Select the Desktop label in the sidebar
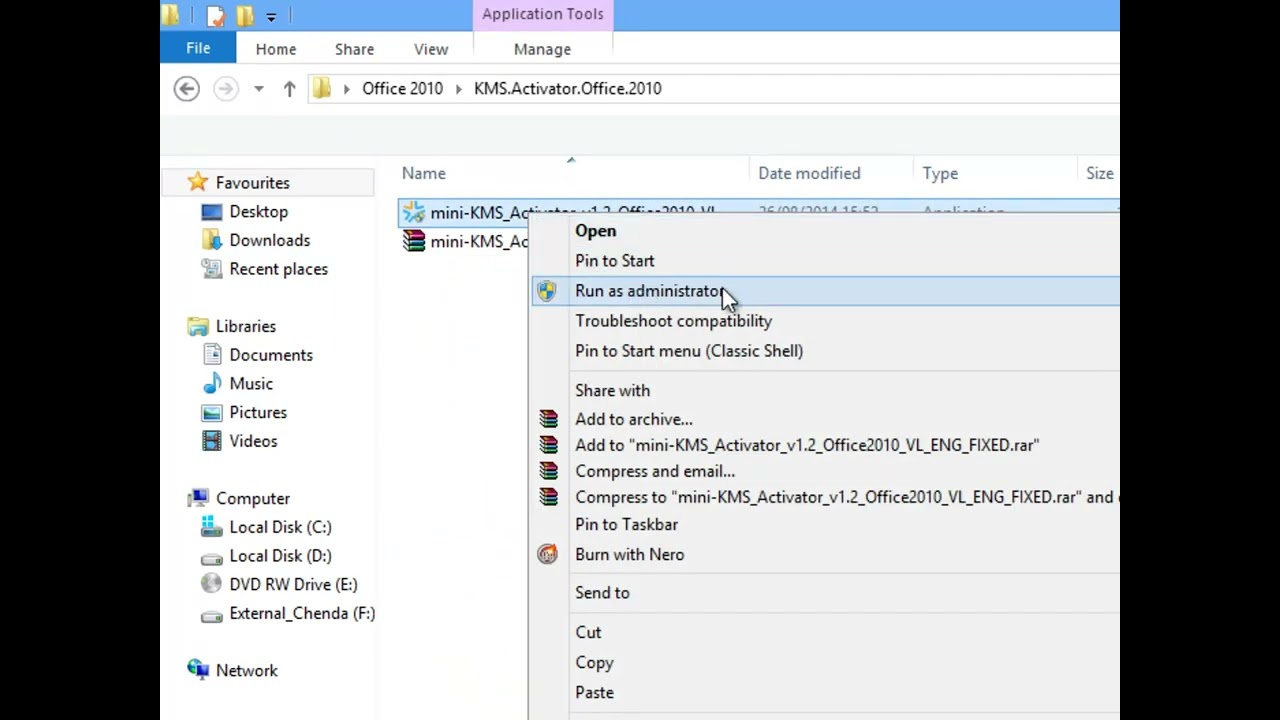 tap(259, 212)
